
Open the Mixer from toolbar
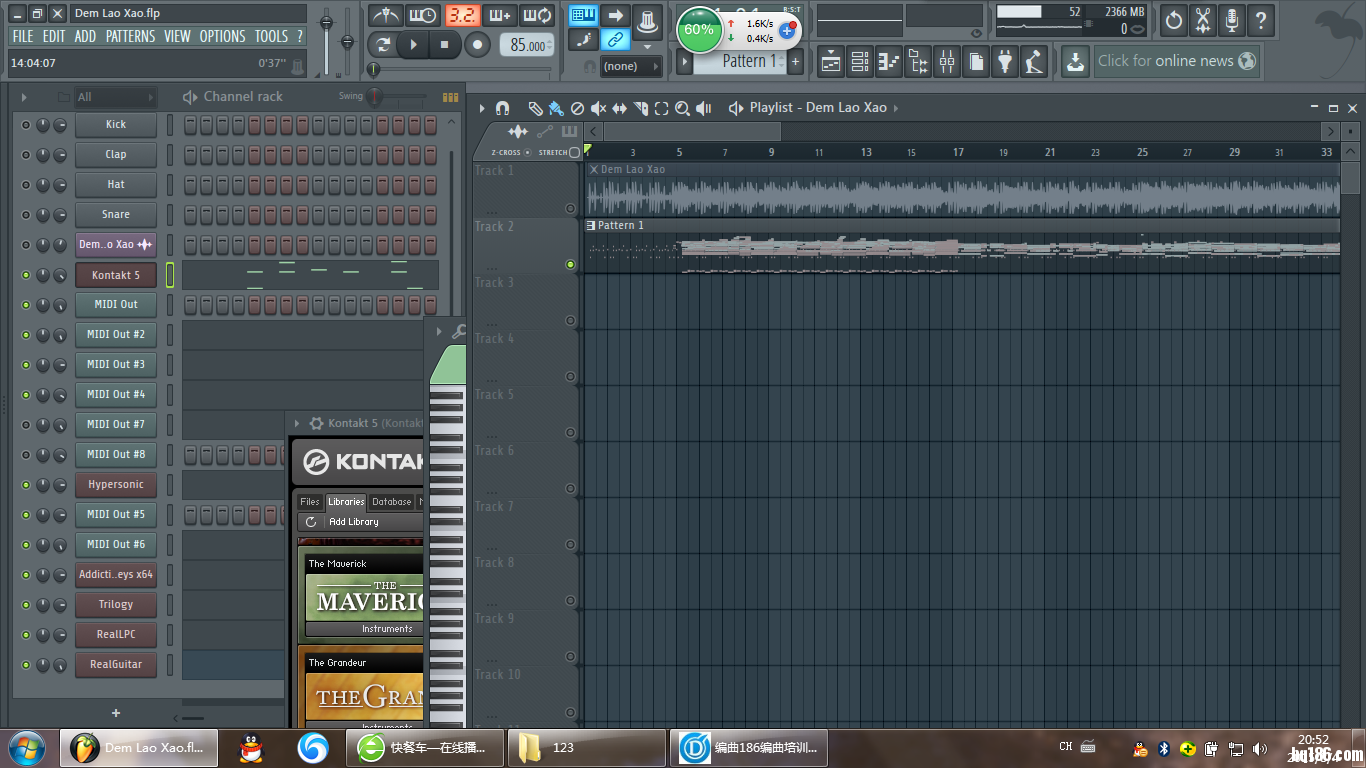947,62
